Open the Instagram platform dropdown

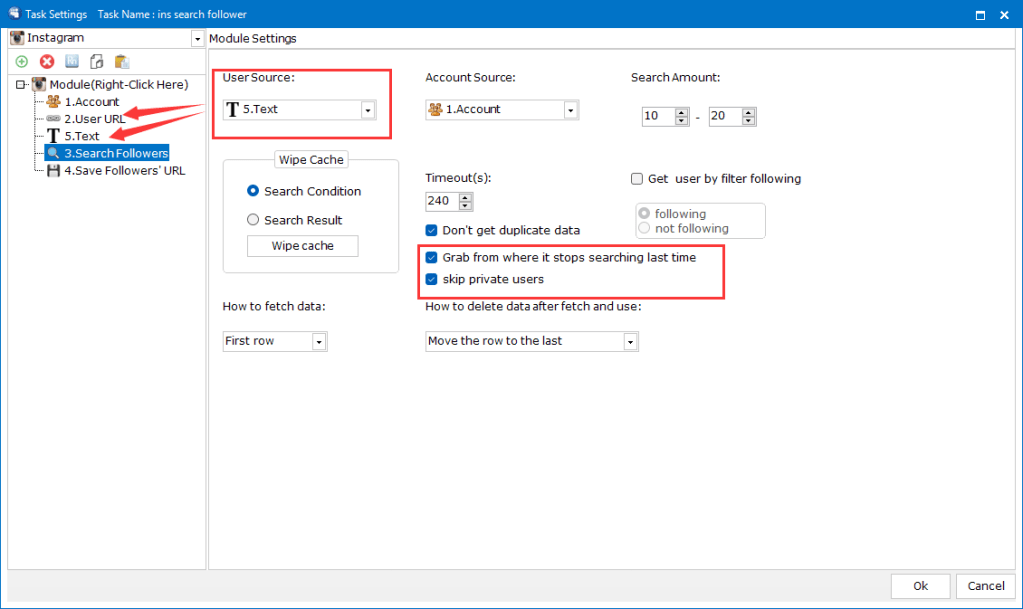point(197,38)
